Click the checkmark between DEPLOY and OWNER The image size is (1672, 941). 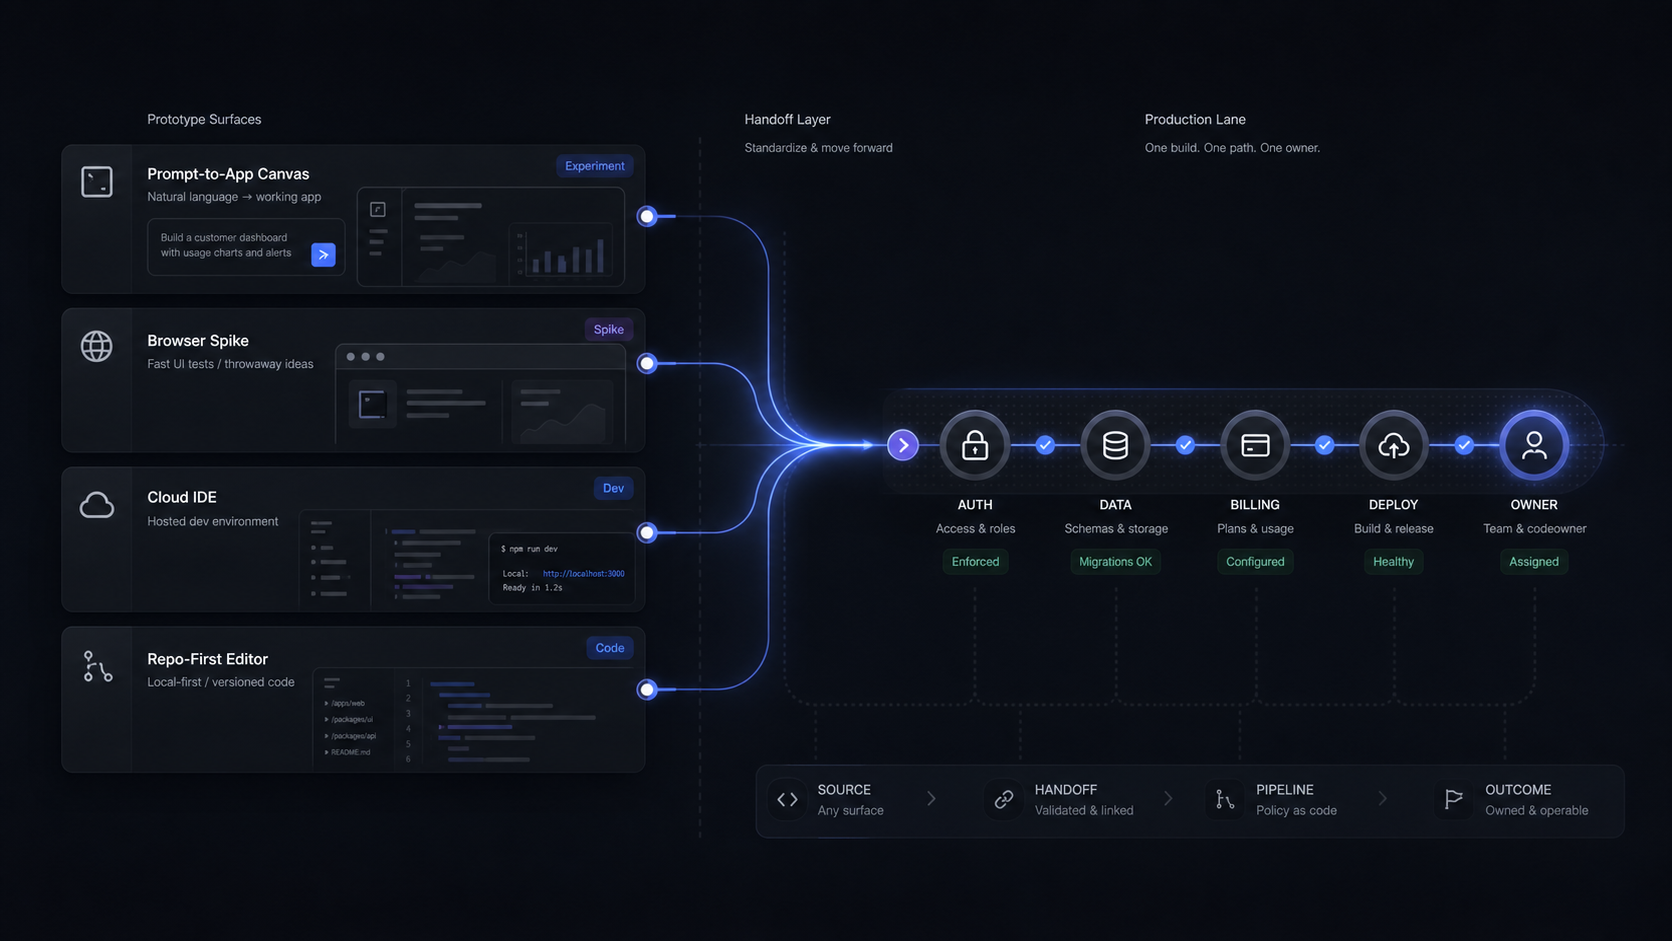click(1464, 445)
